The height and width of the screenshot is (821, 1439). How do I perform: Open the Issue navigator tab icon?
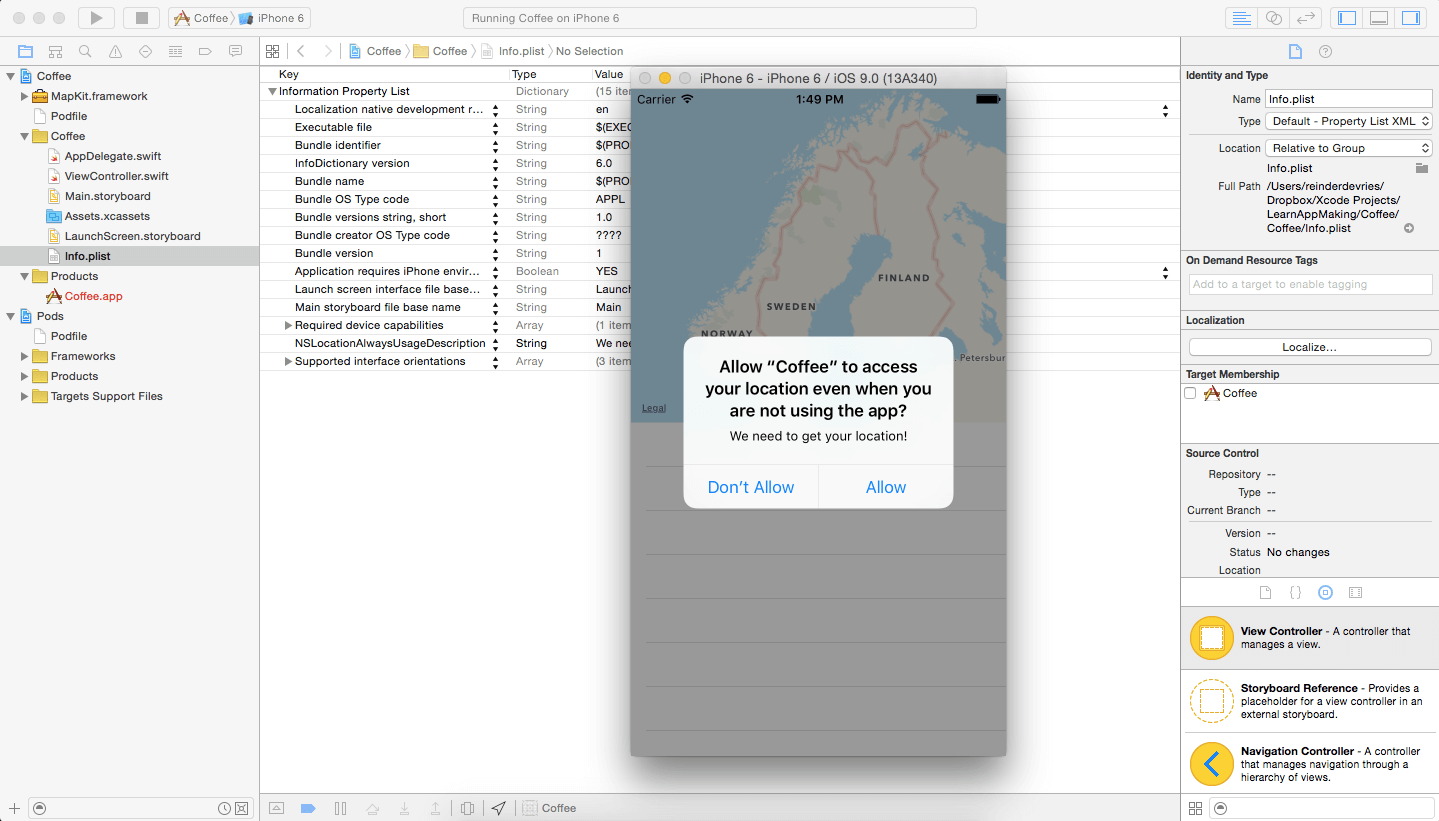pyautogui.click(x=115, y=51)
